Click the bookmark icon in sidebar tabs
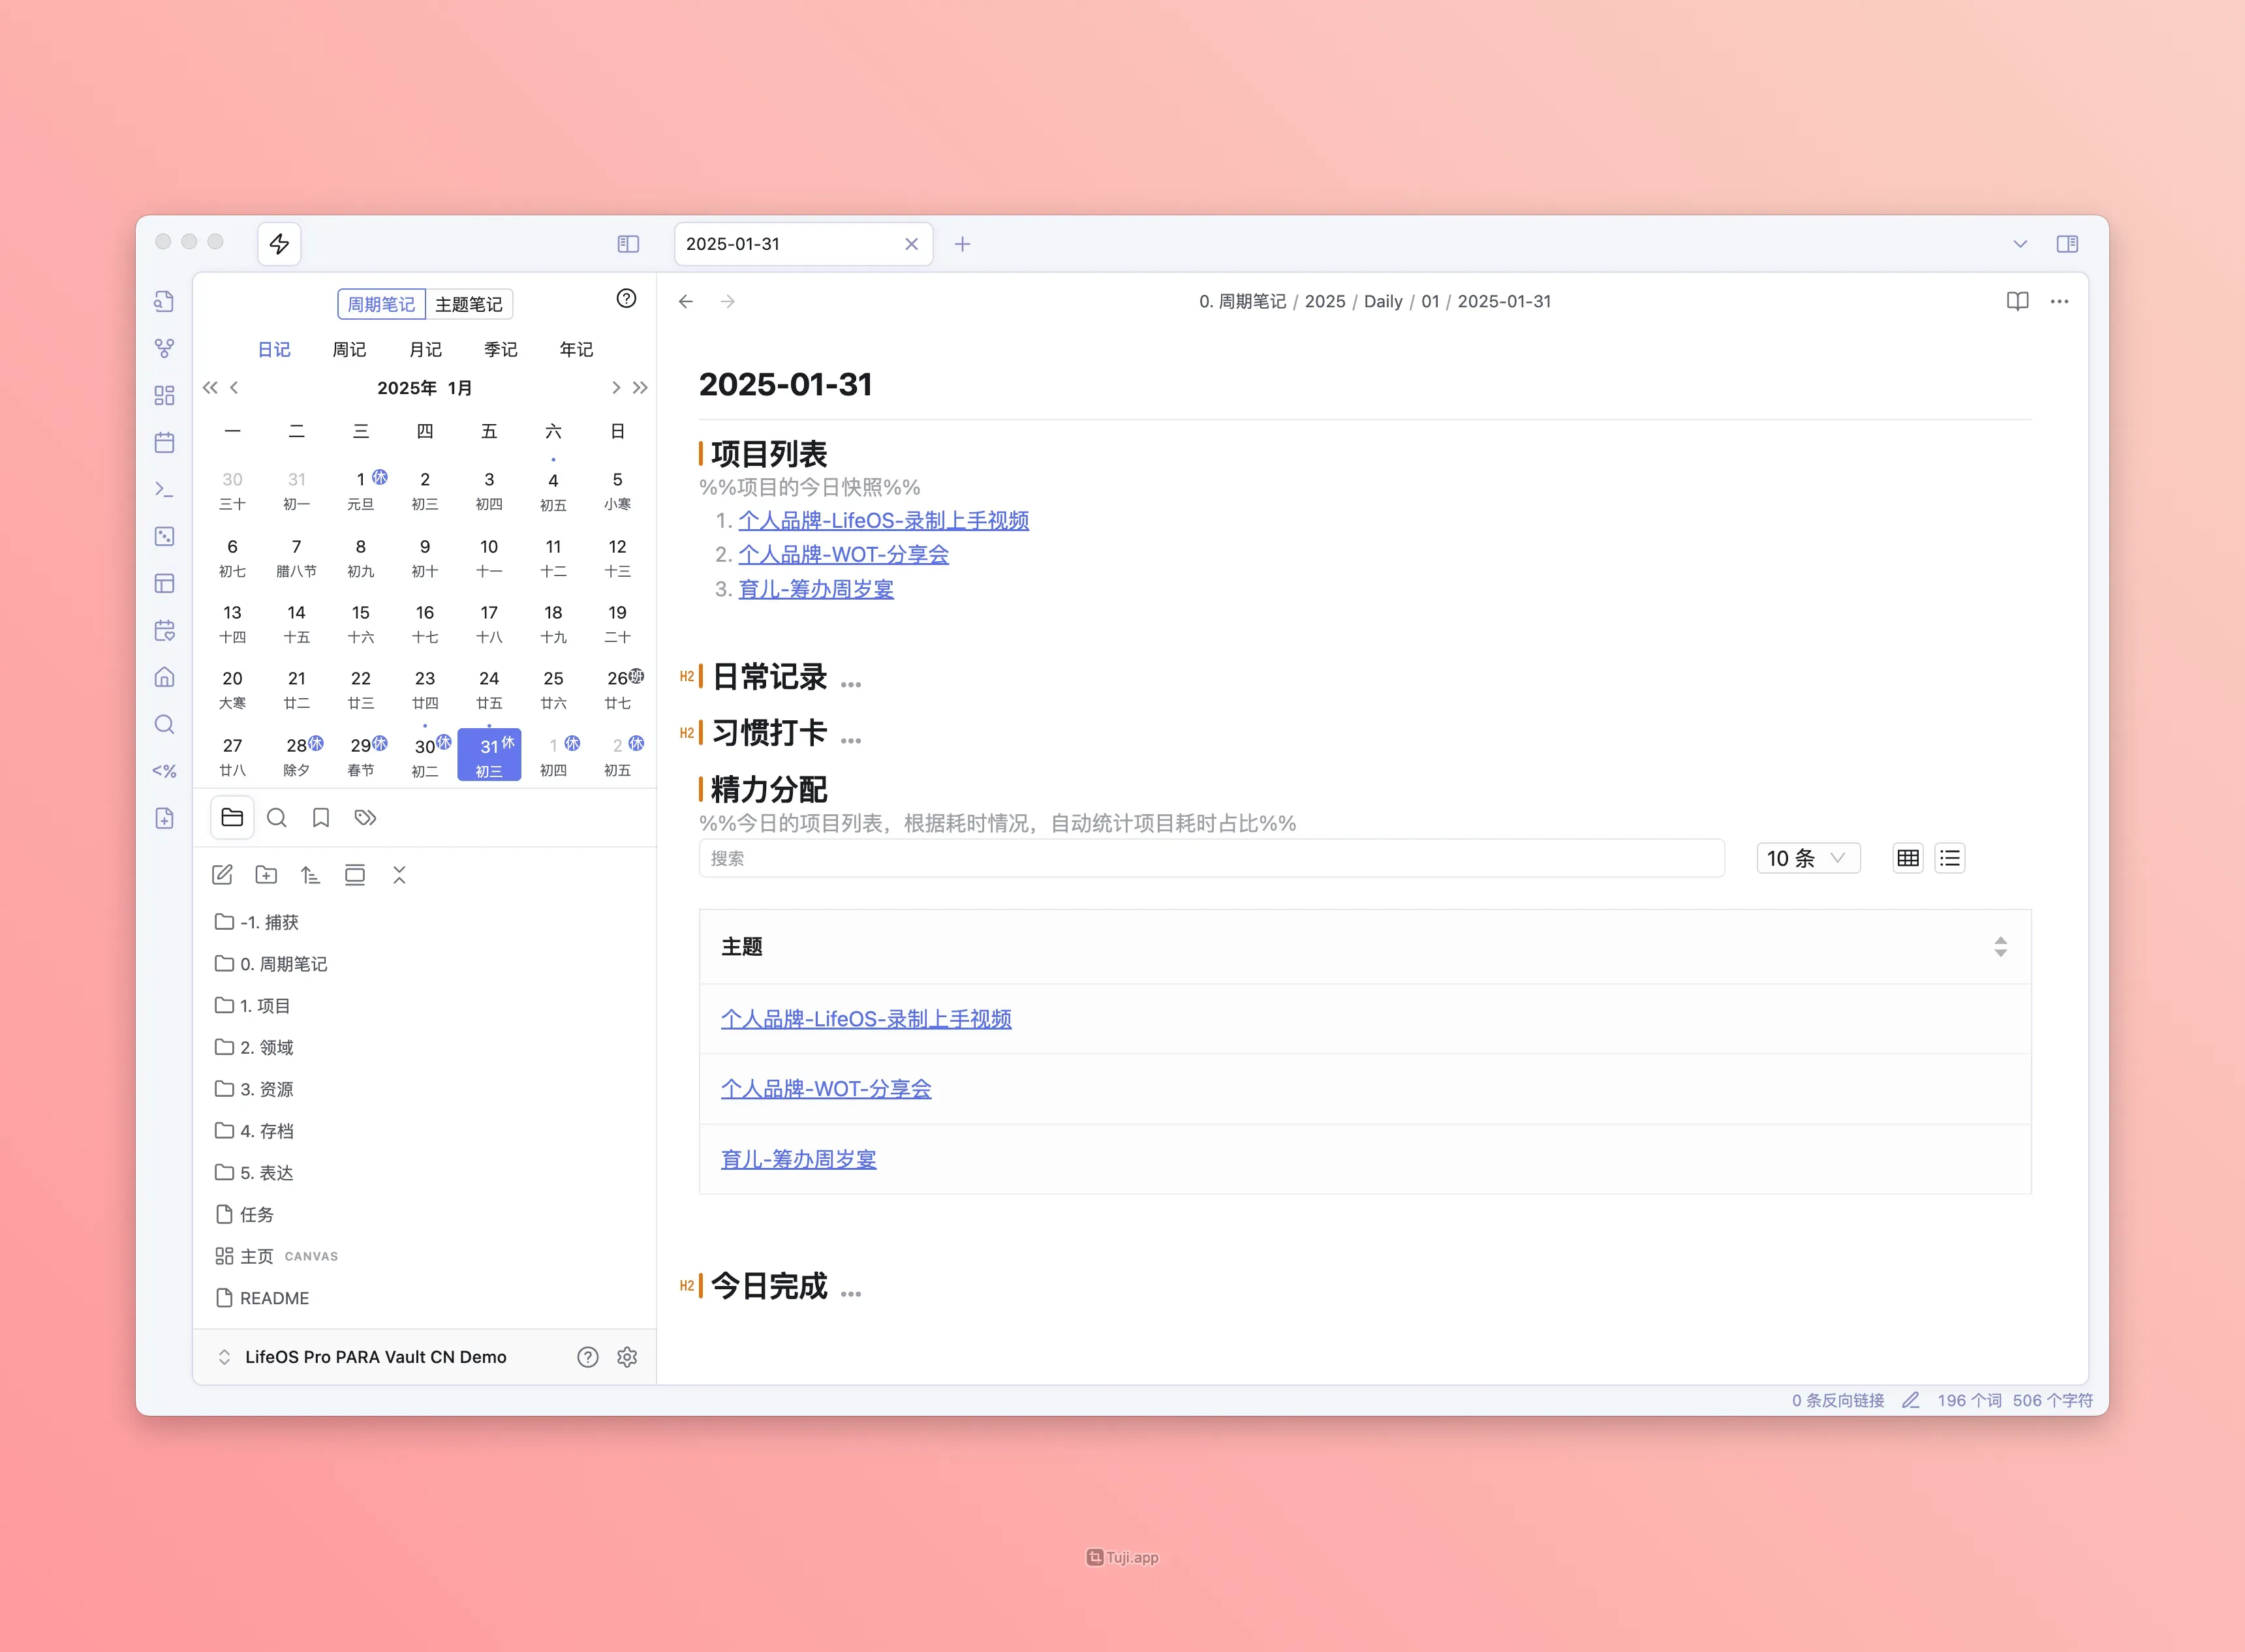Image resolution: width=2245 pixels, height=1652 pixels. 321,818
